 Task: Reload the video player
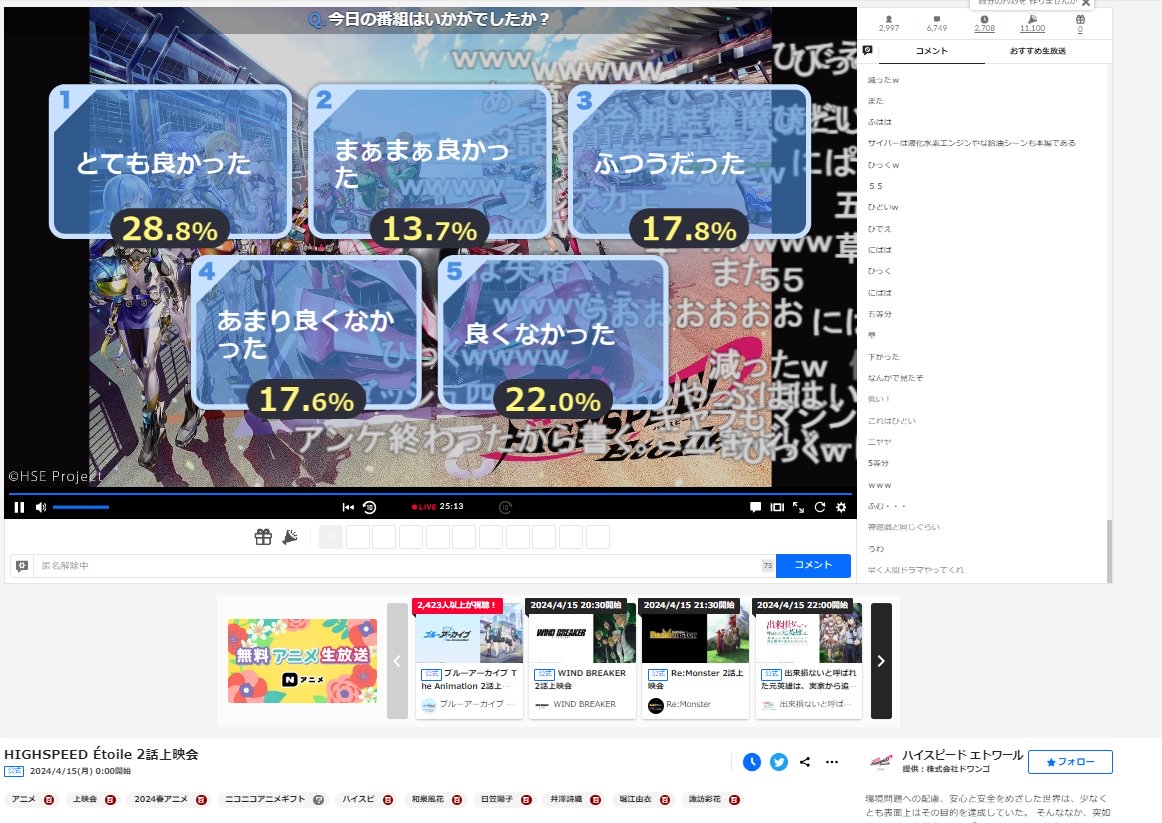(x=820, y=507)
